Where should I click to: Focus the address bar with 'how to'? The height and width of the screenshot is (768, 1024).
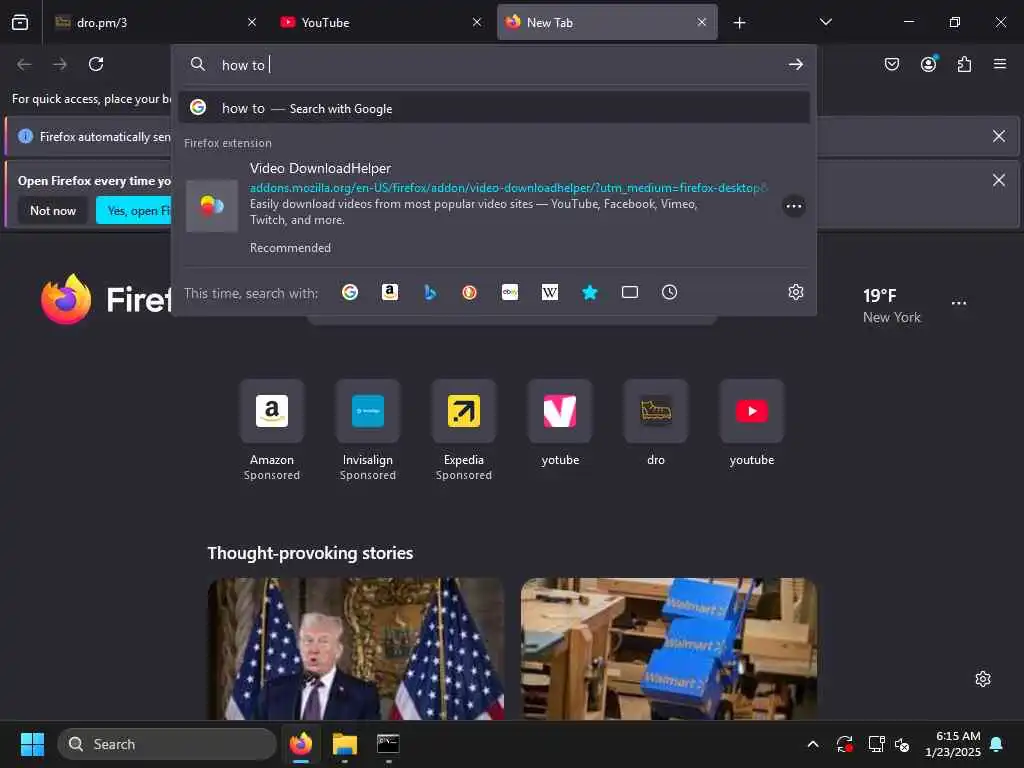click(496, 65)
